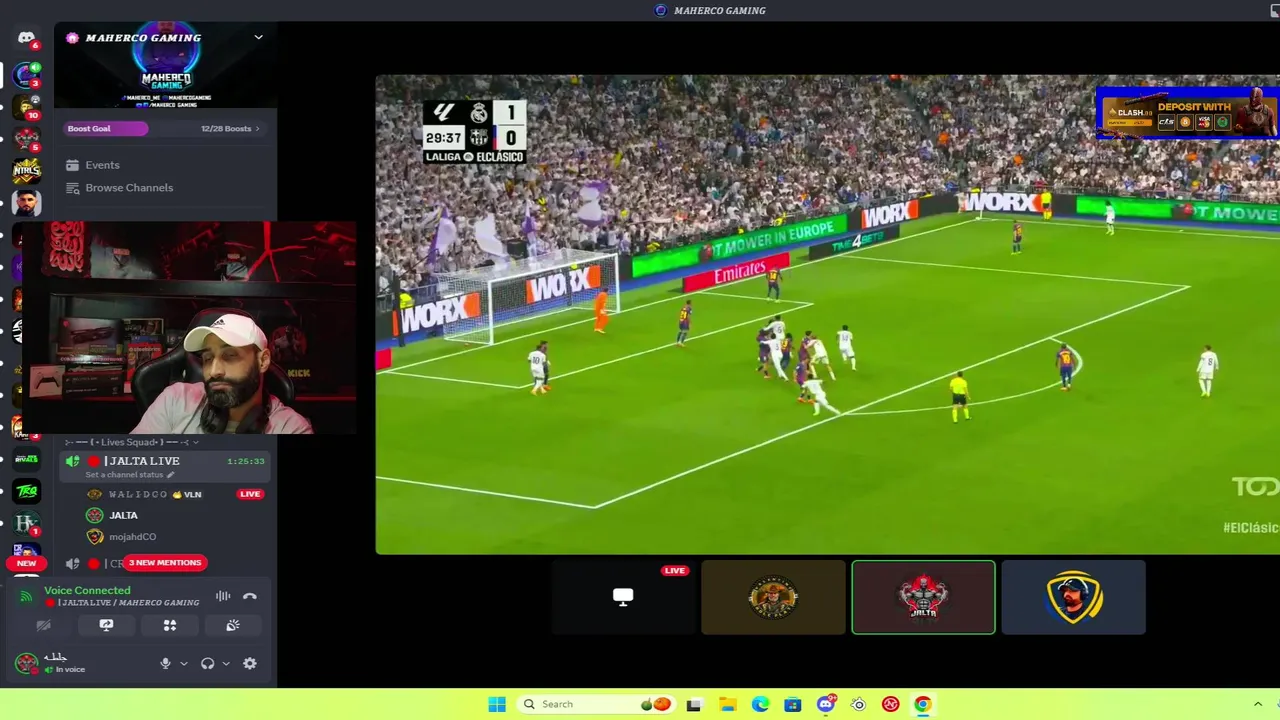Show hidden system tray icons chevron
This screenshot has width=1280, height=720.
1257,704
